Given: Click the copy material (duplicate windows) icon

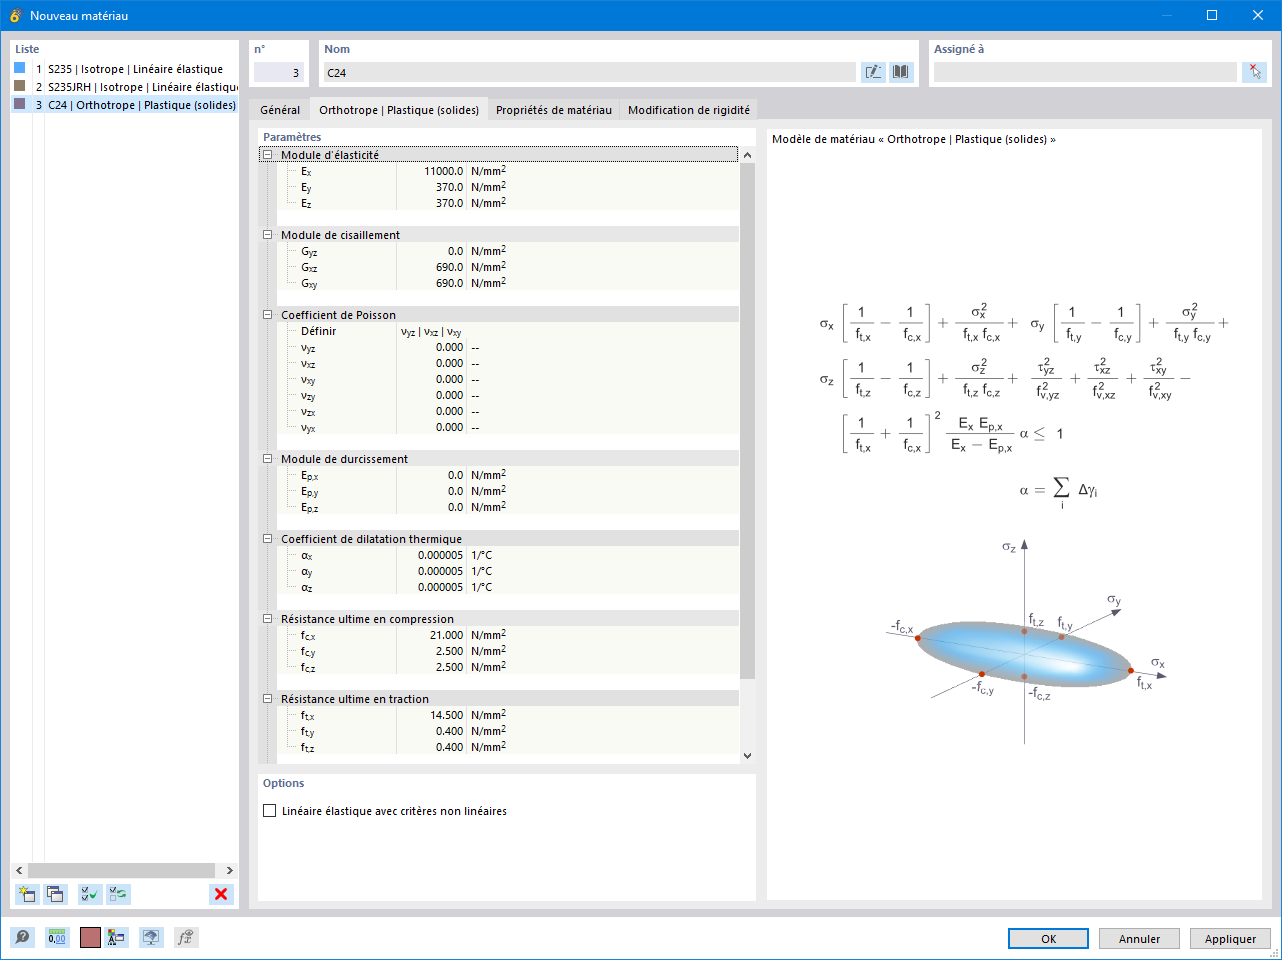Looking at the screenshot, I should click(x=55, y=894).
